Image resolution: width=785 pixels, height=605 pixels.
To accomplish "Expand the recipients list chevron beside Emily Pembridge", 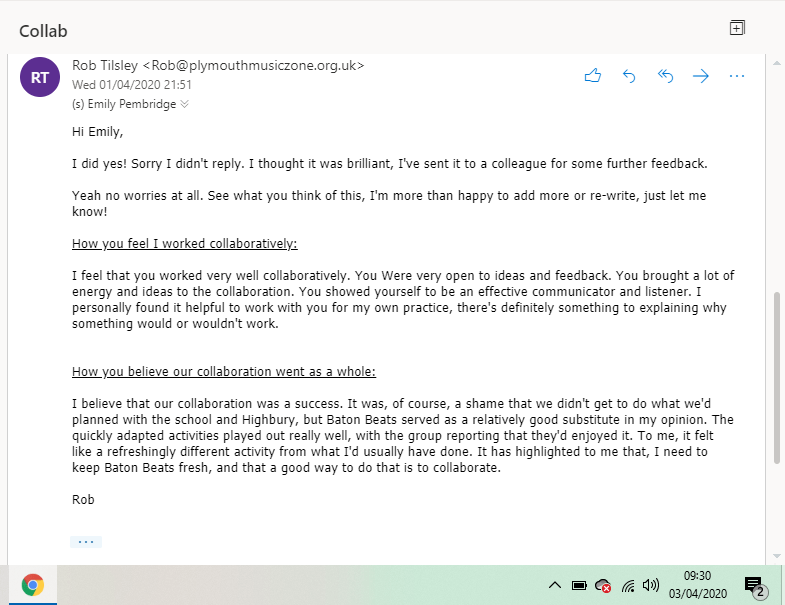I will click(184, 104).
